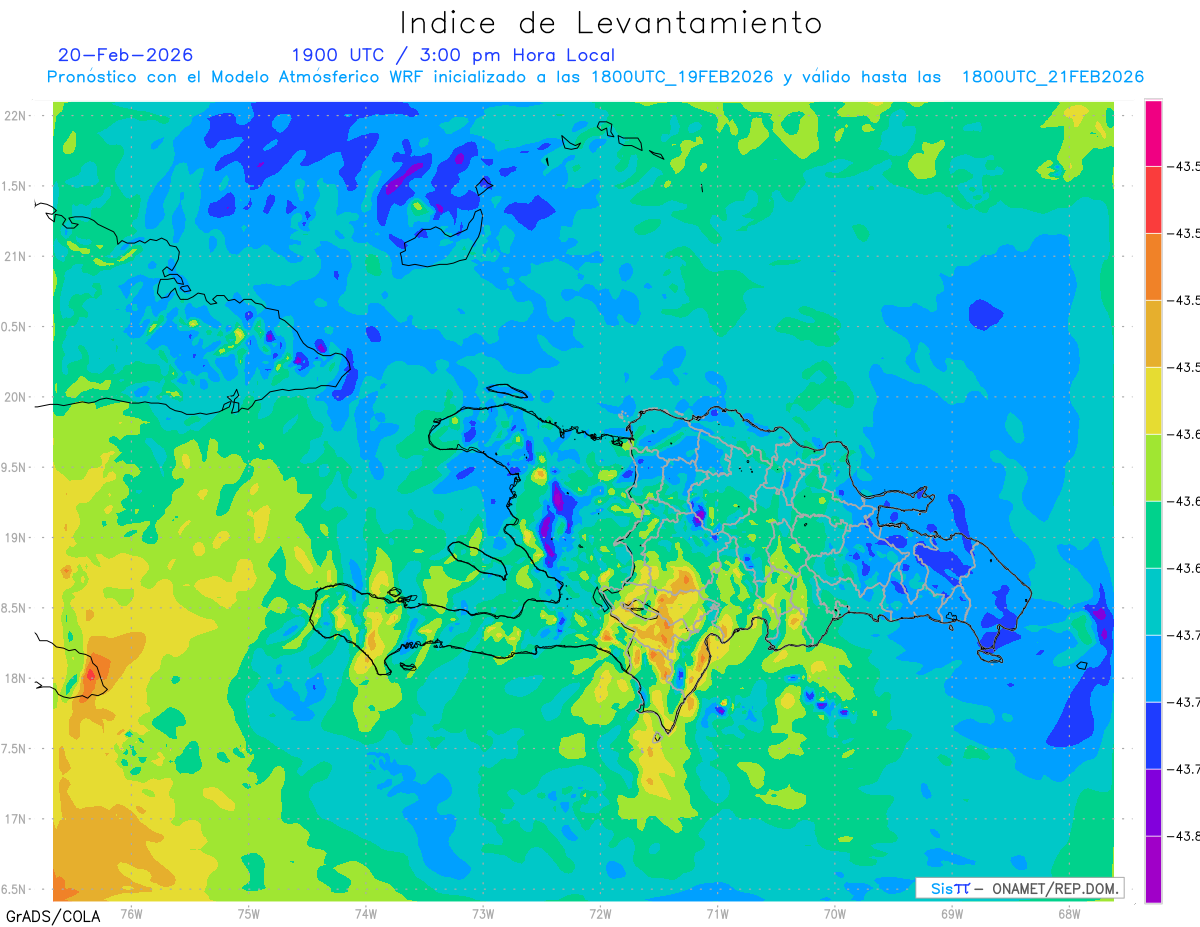
Task: Click the "71W" longitude label
Action: click(717, 913)
